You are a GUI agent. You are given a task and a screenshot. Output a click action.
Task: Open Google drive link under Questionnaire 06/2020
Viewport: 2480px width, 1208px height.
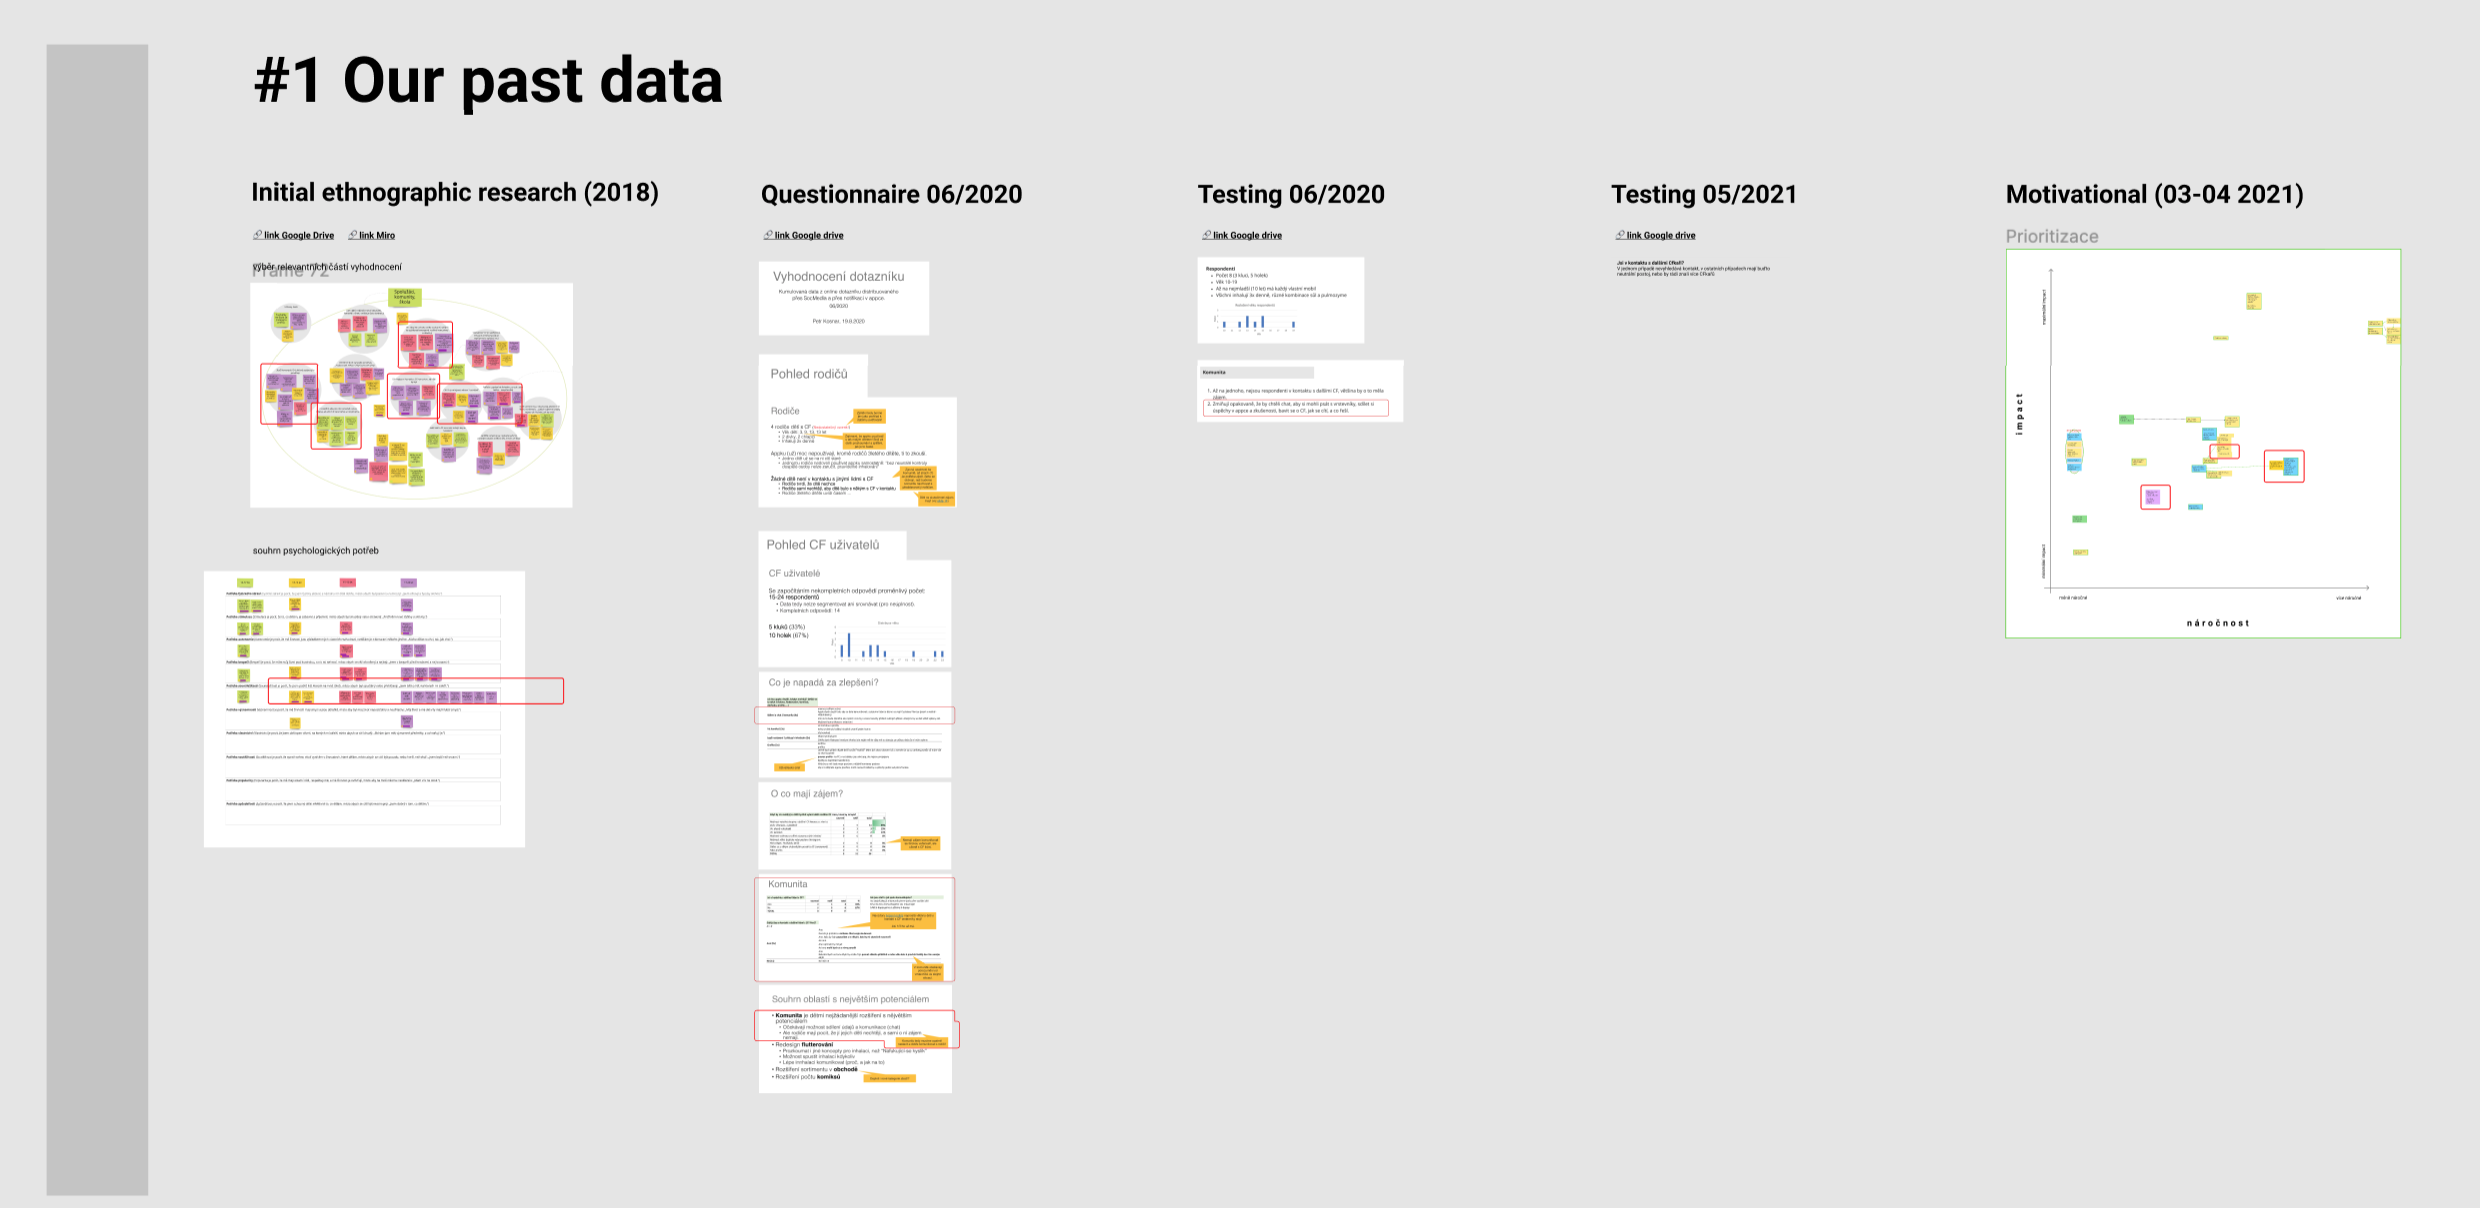[808, 236]
